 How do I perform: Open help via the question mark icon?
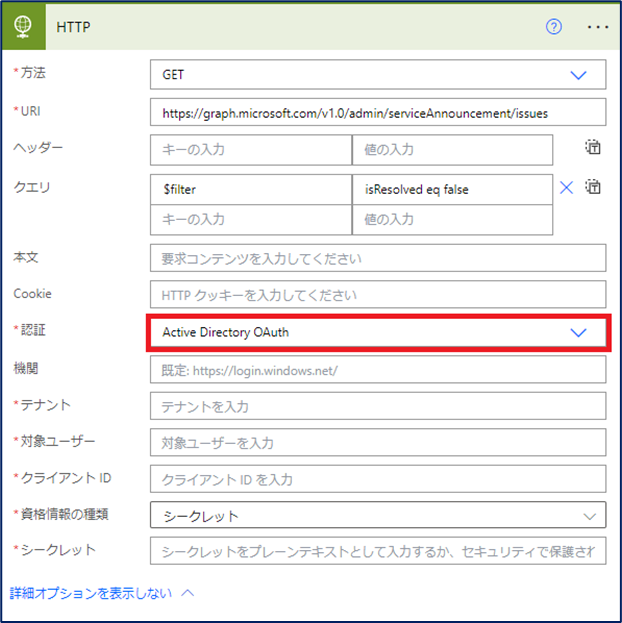554,27
